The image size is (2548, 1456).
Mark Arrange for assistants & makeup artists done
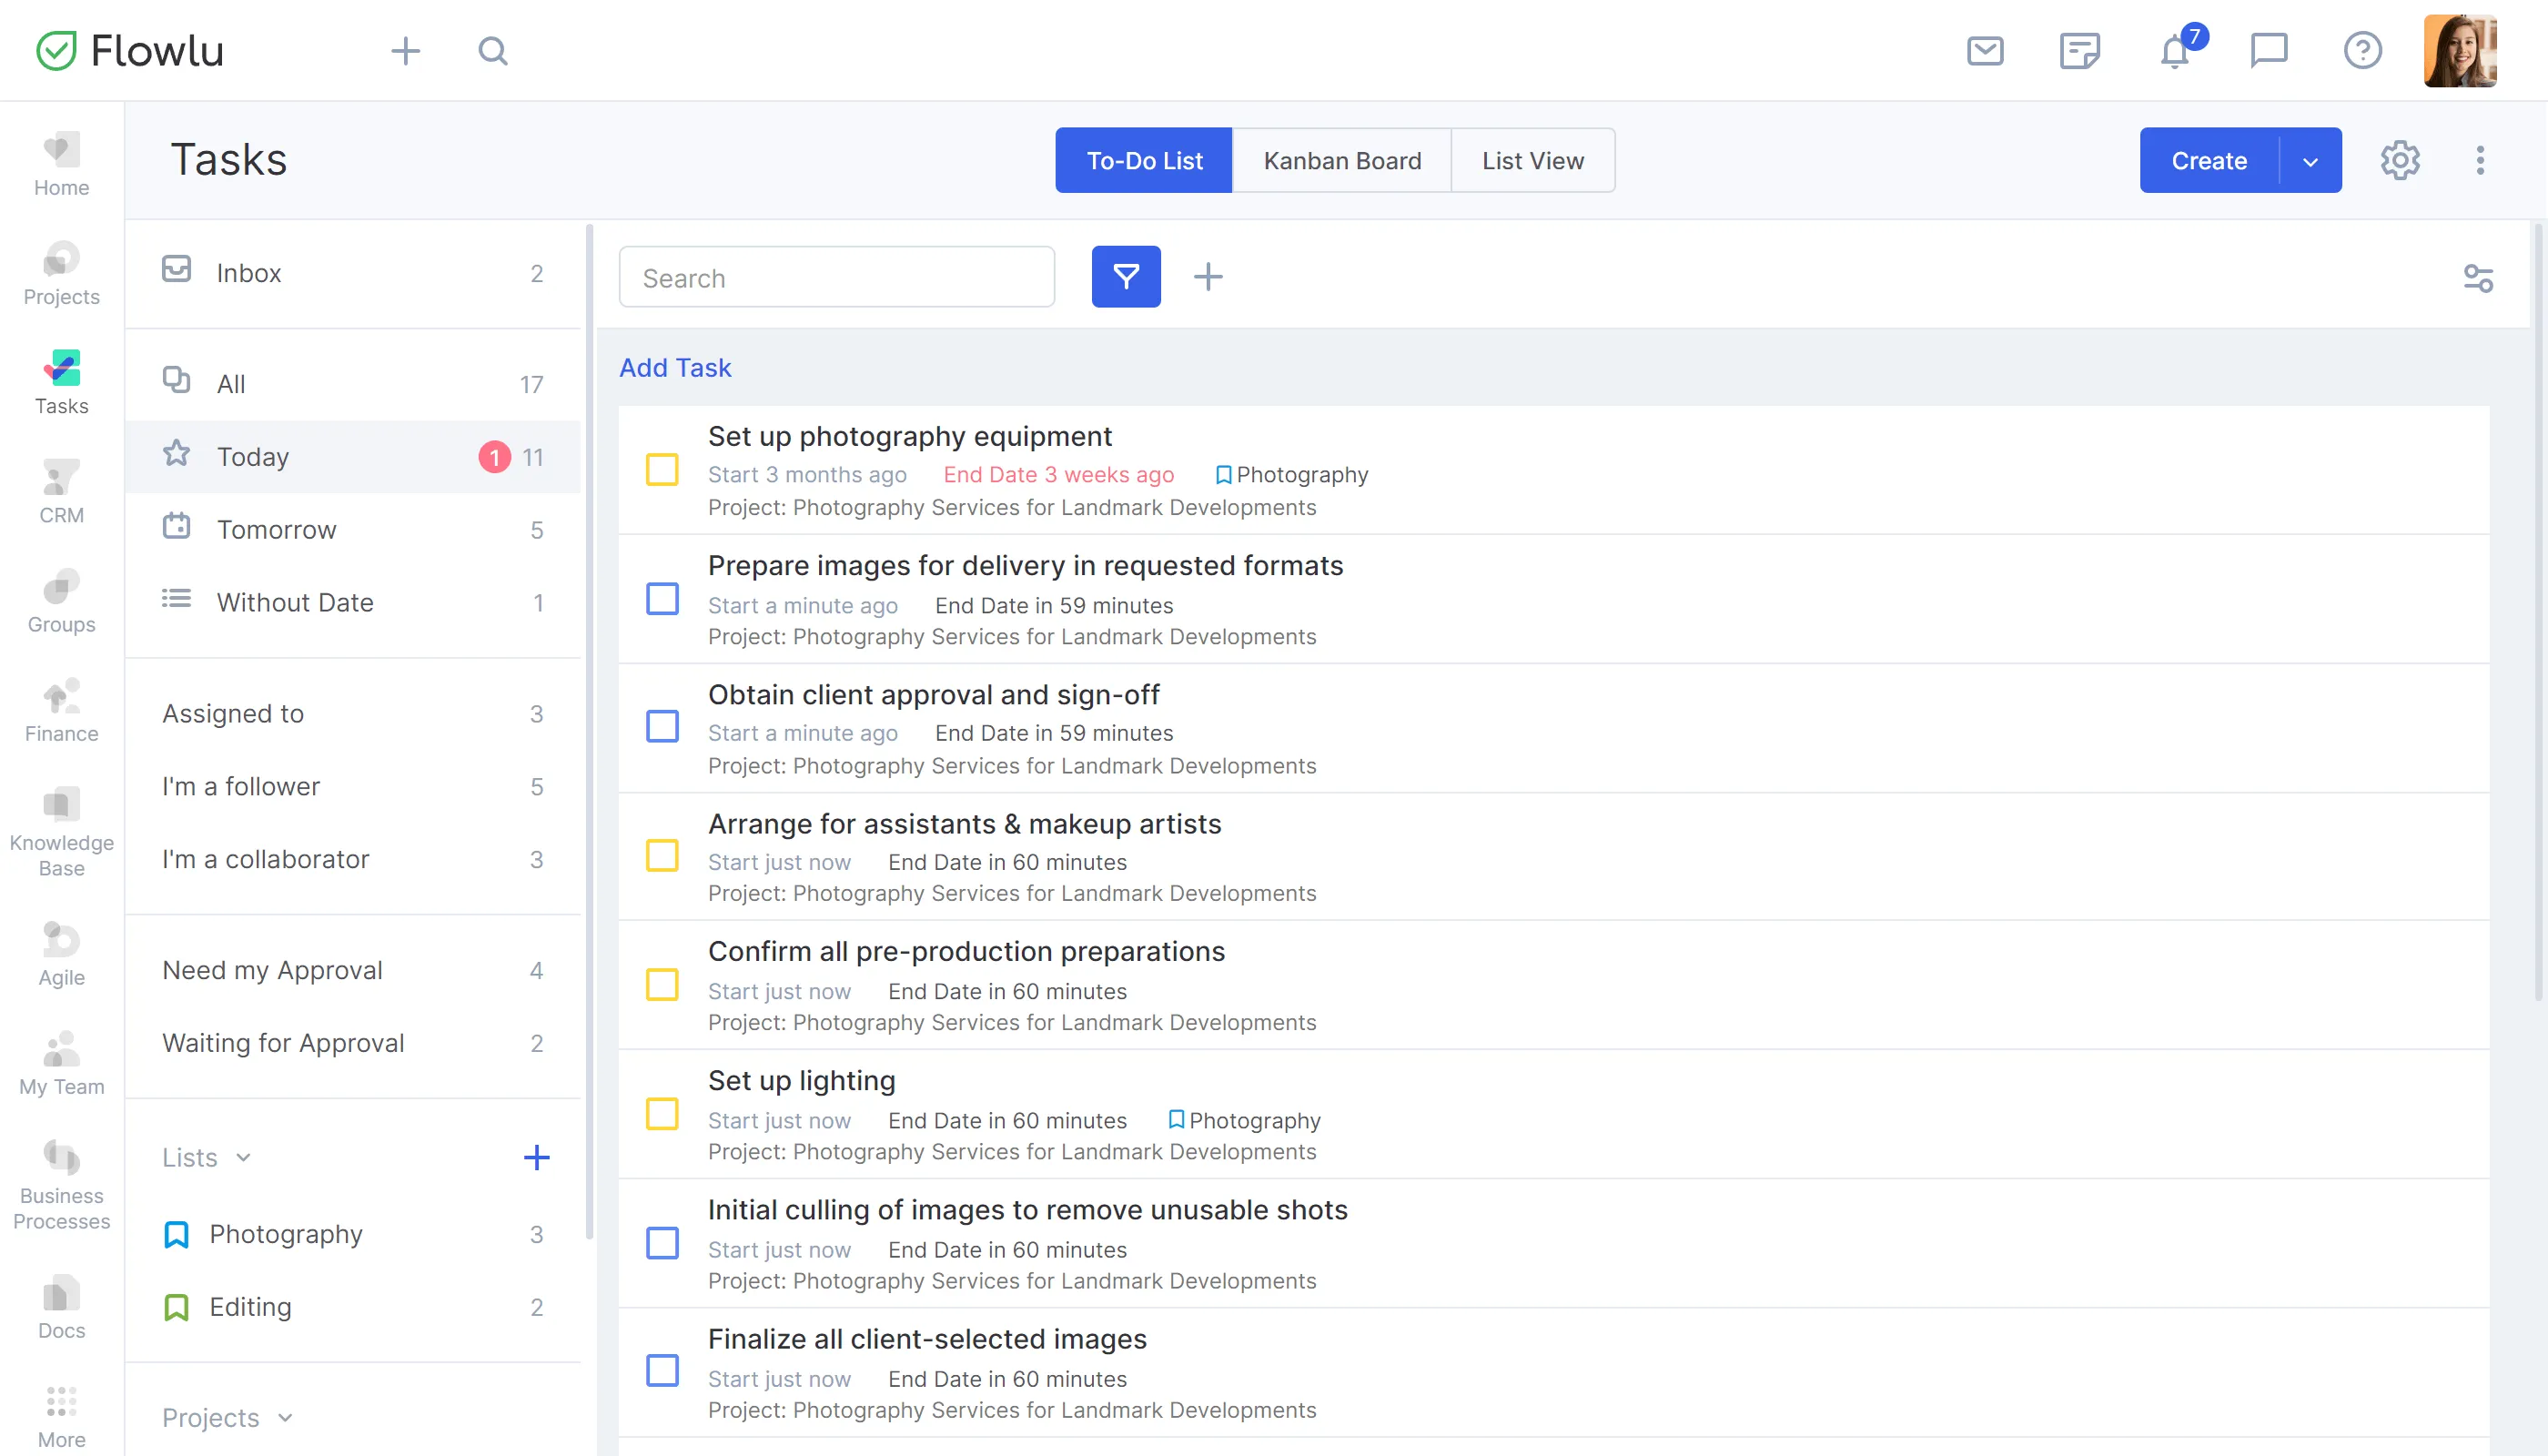click(x=662, y=856)
